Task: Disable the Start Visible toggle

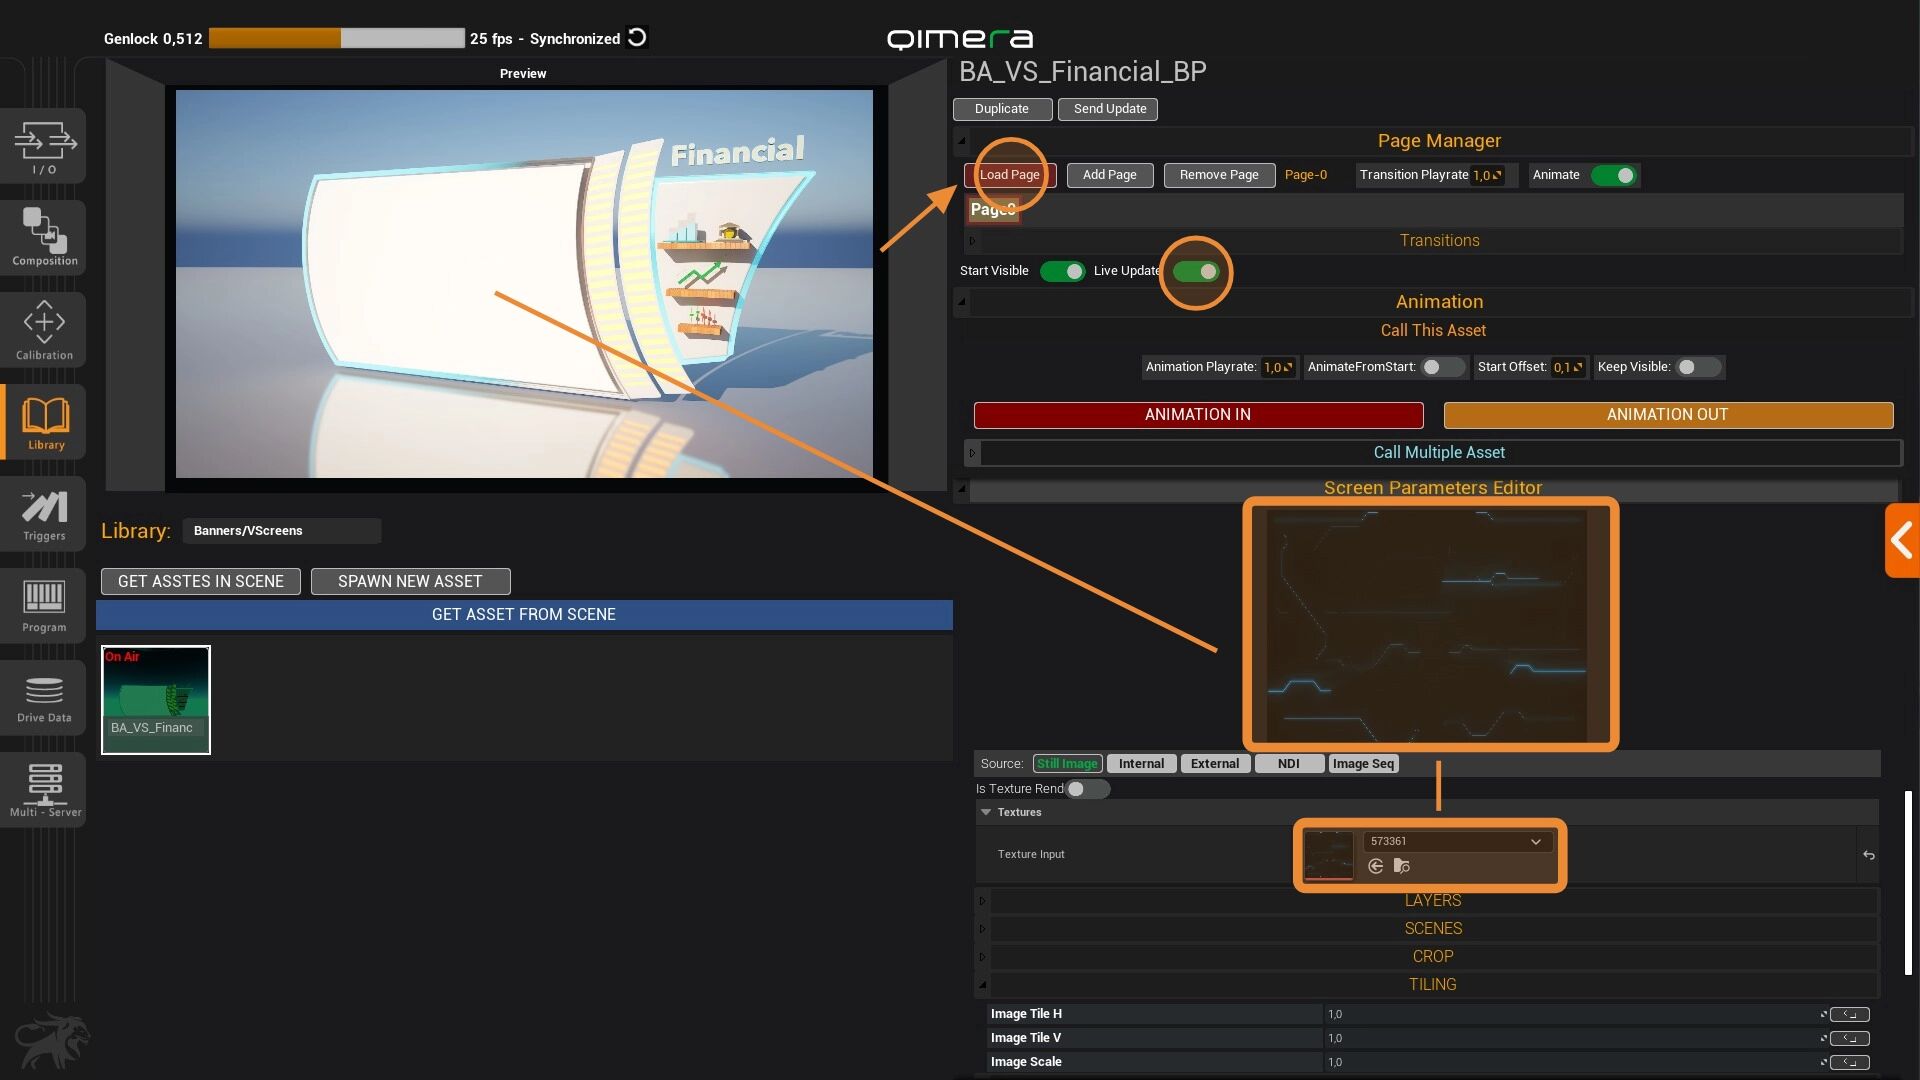Action: 1062,271
